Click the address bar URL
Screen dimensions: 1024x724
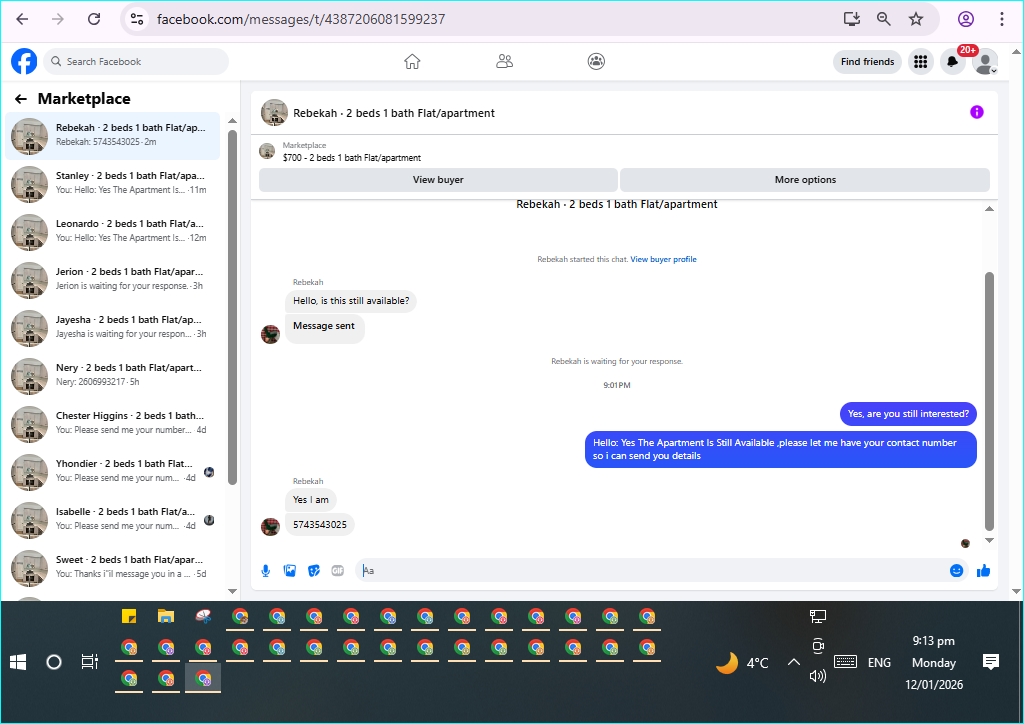point(301,19)
